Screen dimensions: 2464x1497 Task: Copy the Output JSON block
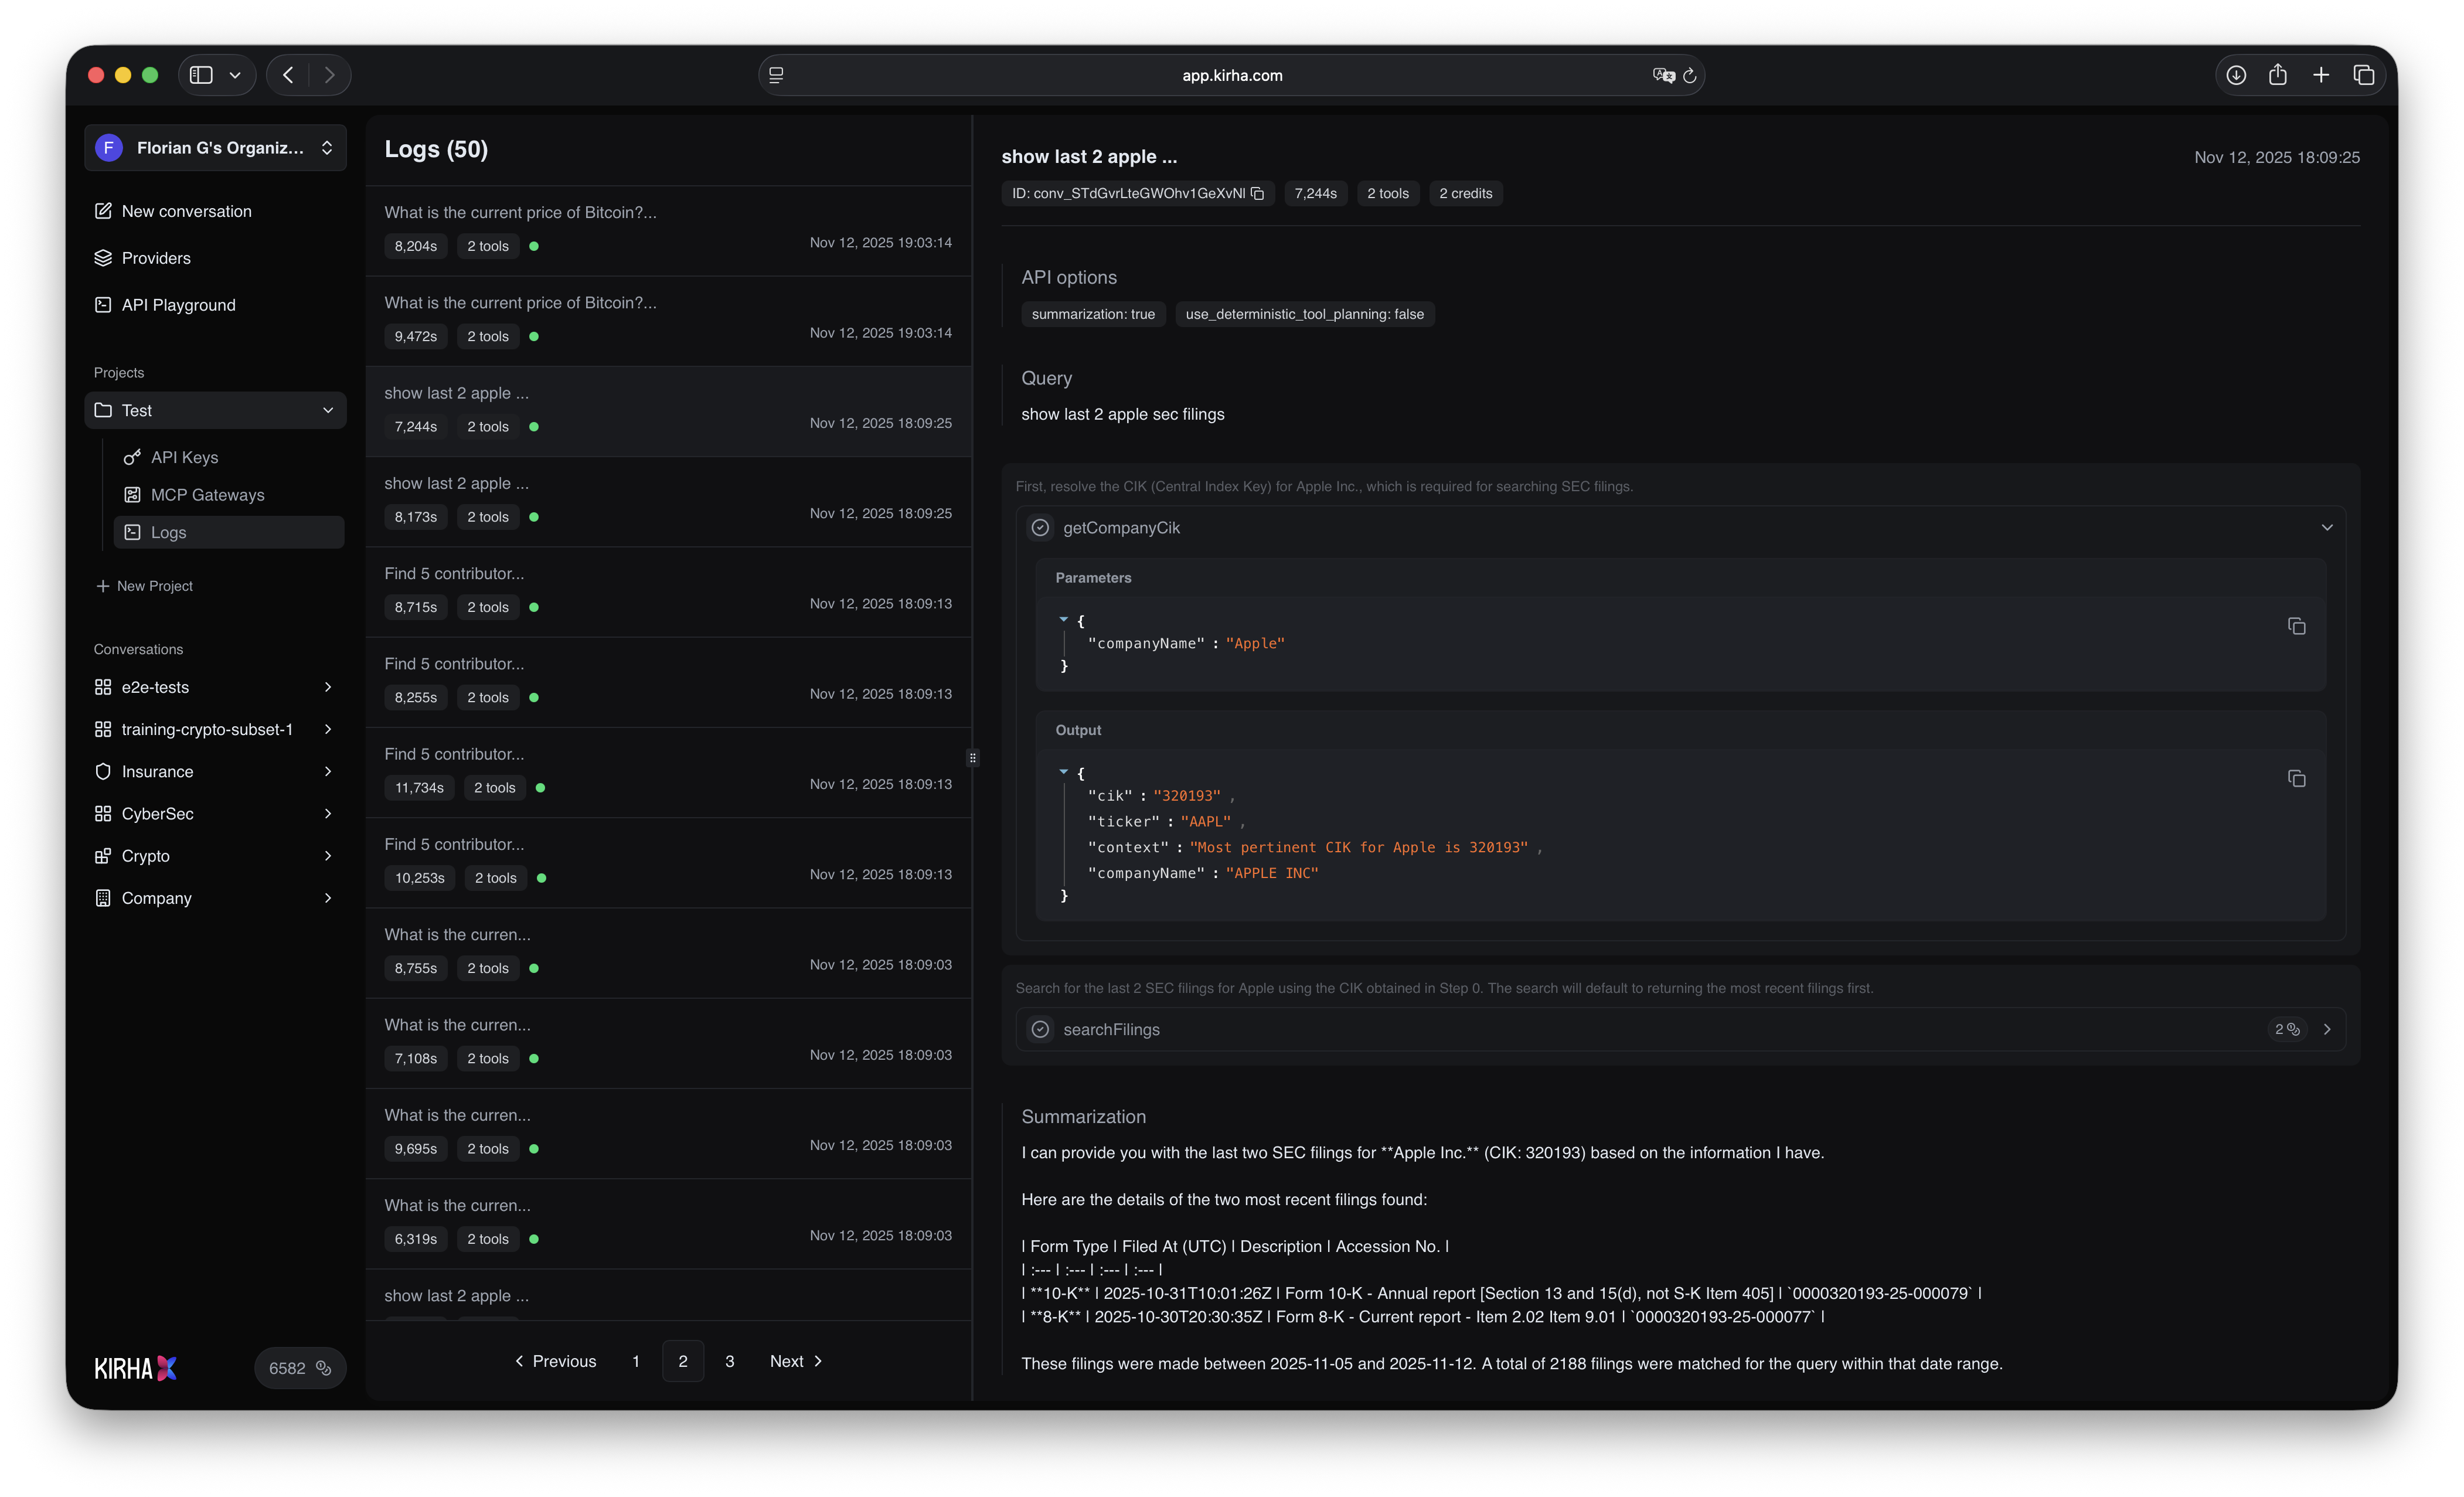click(x=2297, y=778)
